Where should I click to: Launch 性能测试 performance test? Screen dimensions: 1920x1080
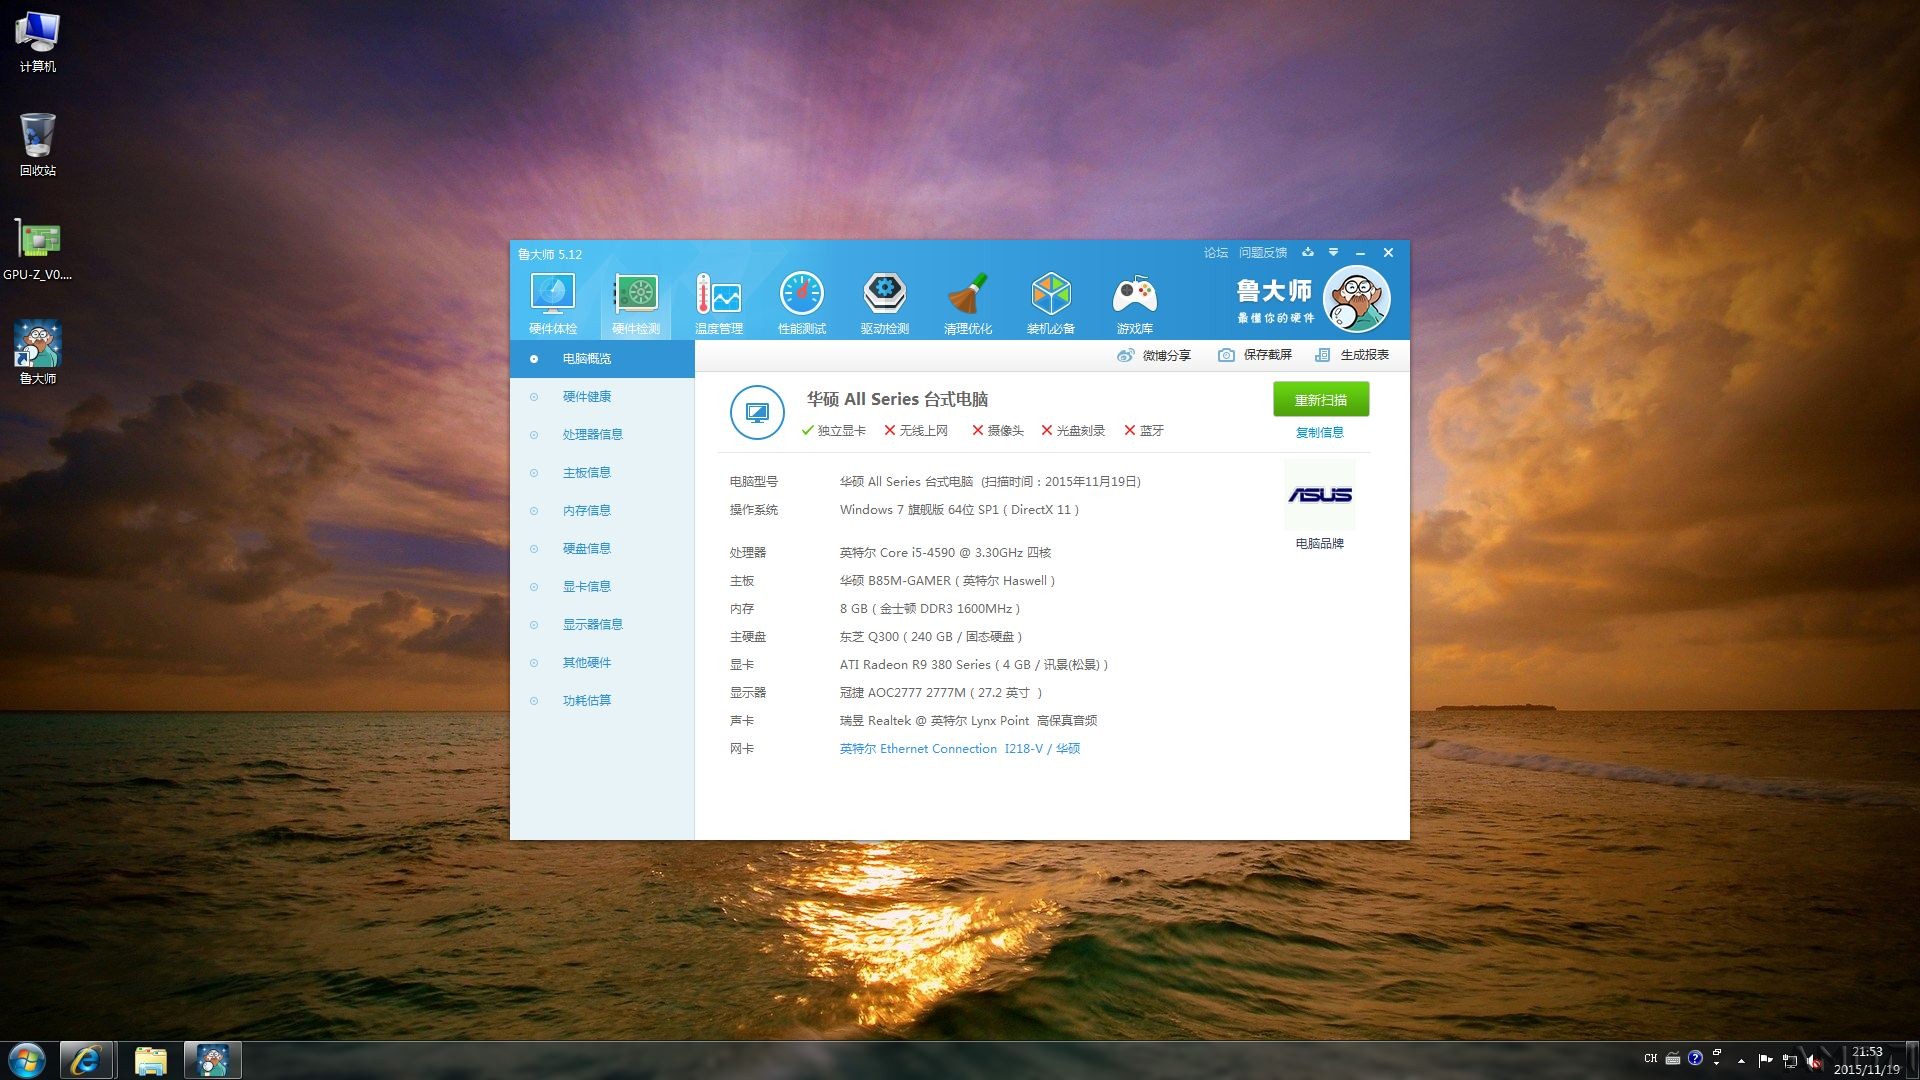tap(802, 303)
